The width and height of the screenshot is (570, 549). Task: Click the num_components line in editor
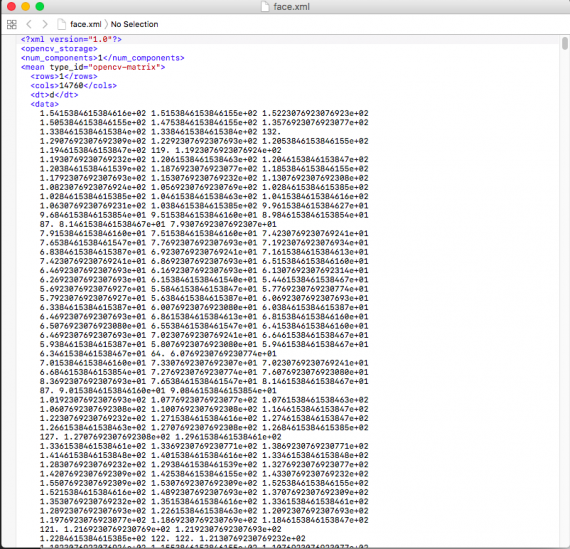[103, 58]
